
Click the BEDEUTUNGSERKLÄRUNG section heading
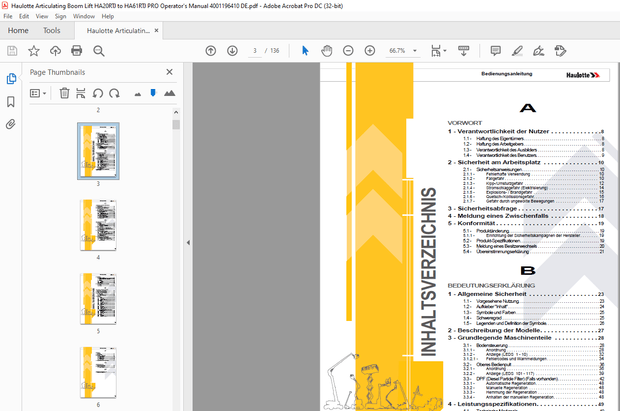pyautogui.click(x=491, y=285)
